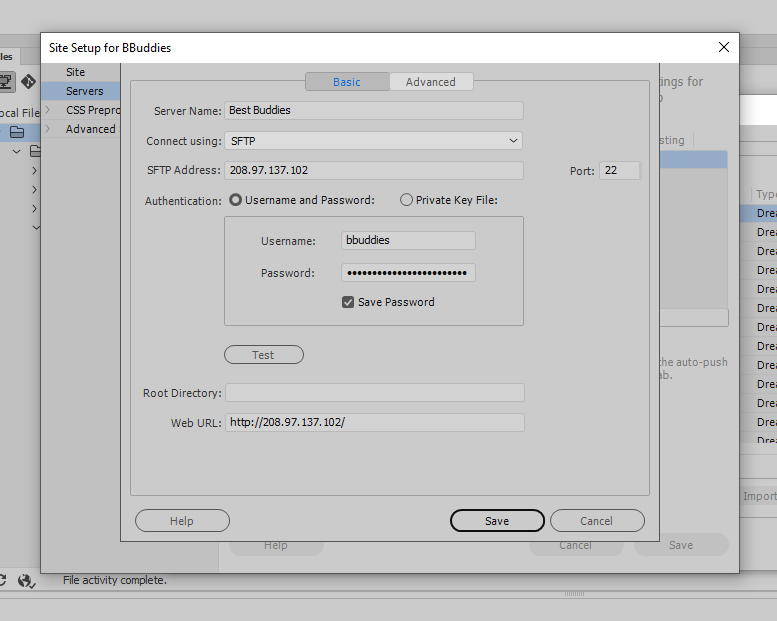Select Site in the category list
777x621 pixels.
pos(76,72)
